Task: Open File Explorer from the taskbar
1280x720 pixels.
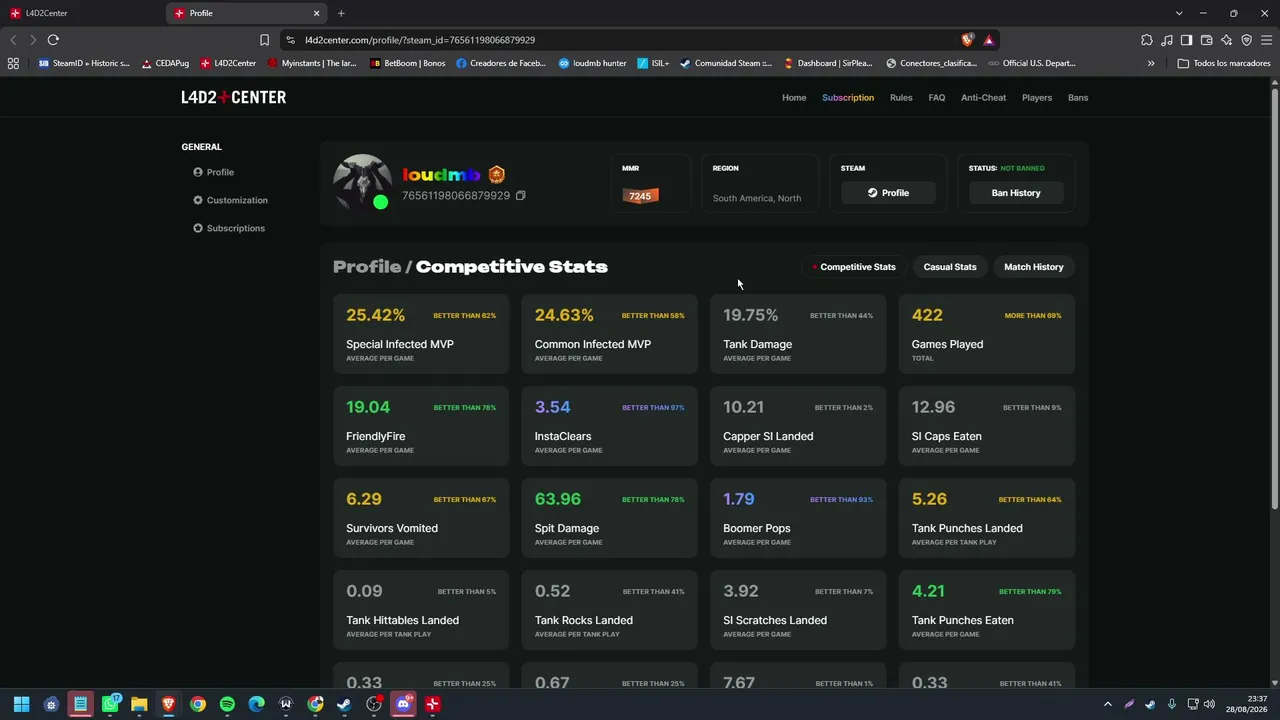Action: 139,704
